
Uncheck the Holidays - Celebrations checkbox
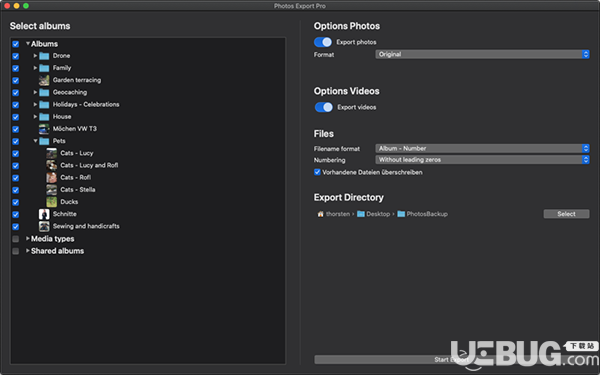point(16,105)
